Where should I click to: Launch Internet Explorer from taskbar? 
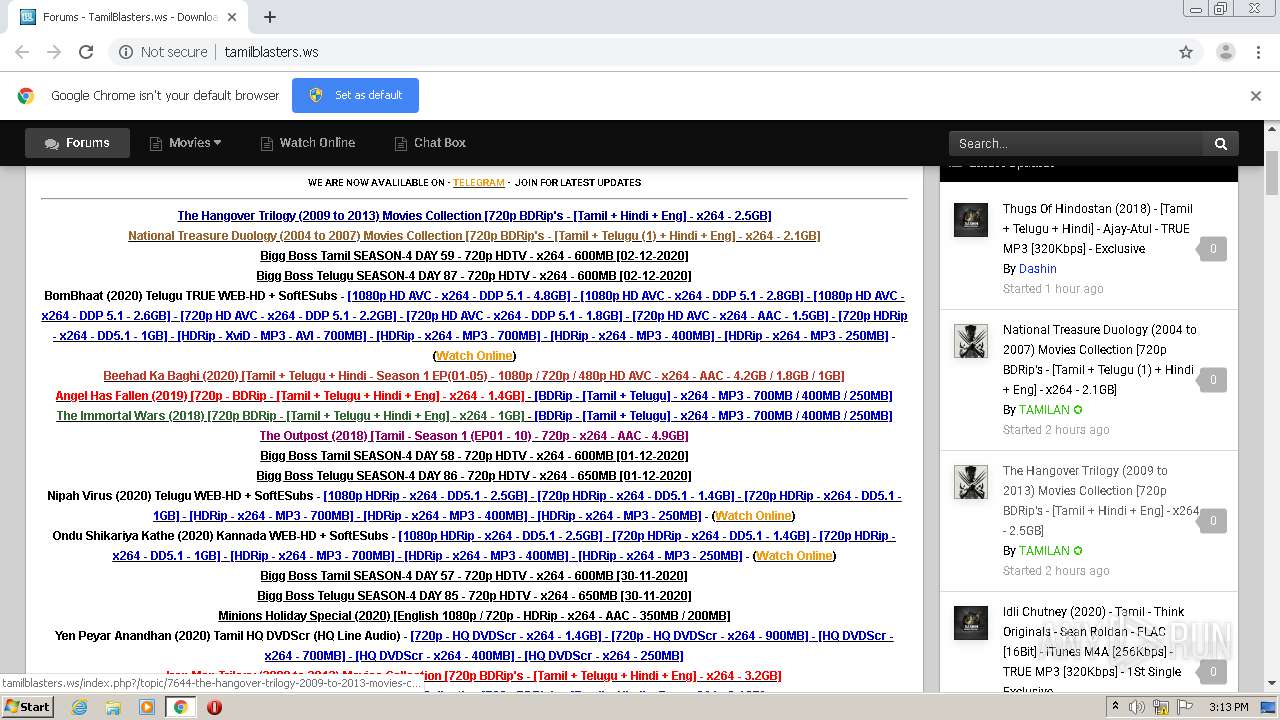point(79,707)
